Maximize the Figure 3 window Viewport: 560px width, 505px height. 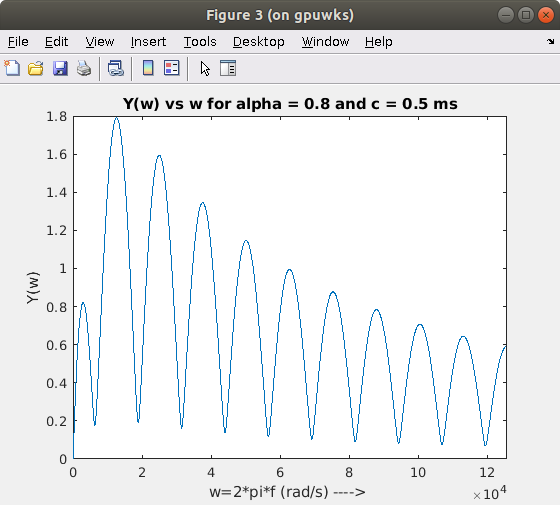click(x=526, y=15)
